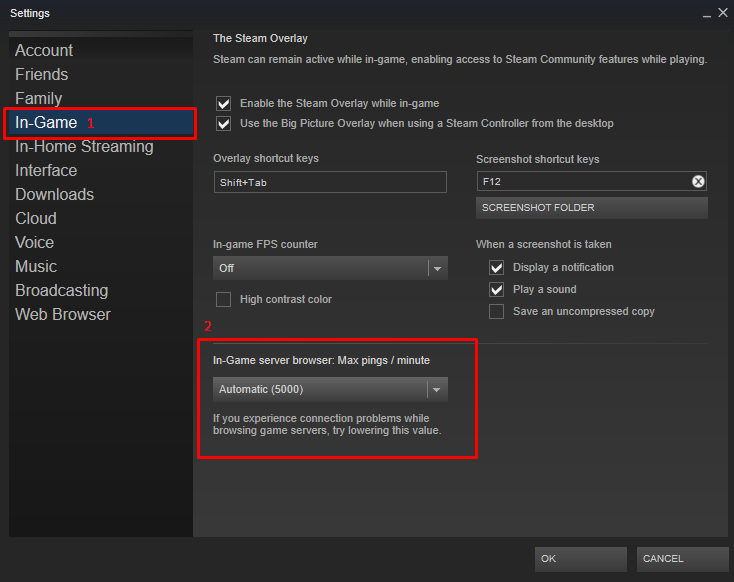
Task: Click the SCREENSHOT FOLDER button
Action: 592,208
